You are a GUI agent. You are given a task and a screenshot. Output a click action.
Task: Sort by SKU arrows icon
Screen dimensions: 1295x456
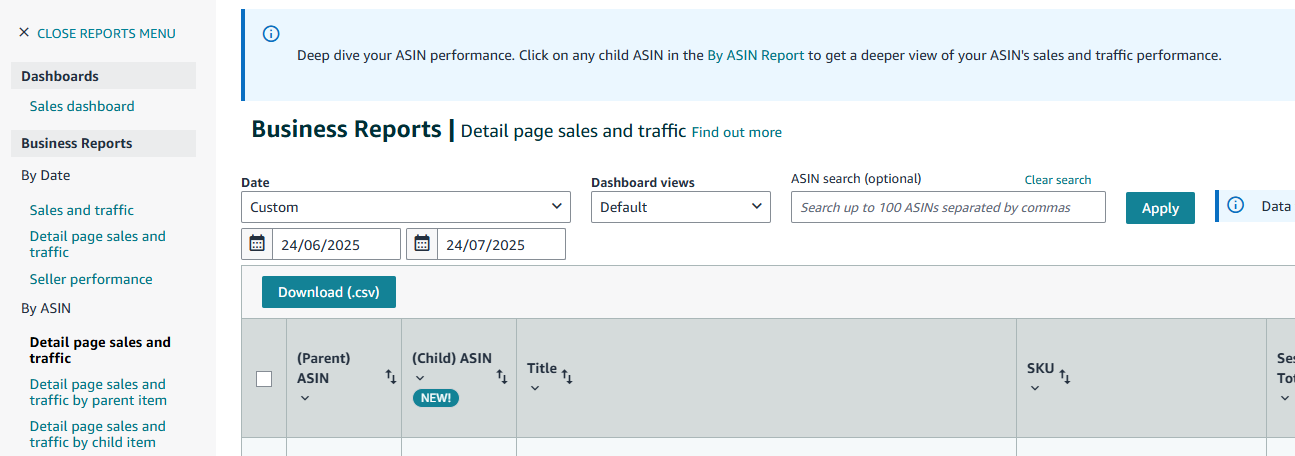coord(1064,377)
